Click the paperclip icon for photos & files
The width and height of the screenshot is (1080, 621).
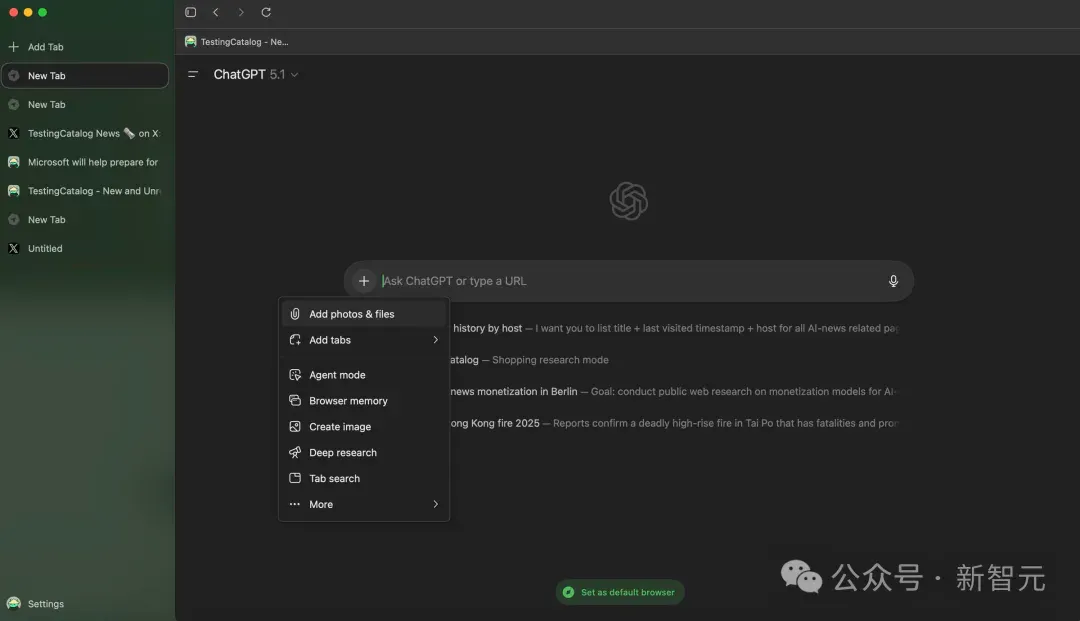pos(295,314)
